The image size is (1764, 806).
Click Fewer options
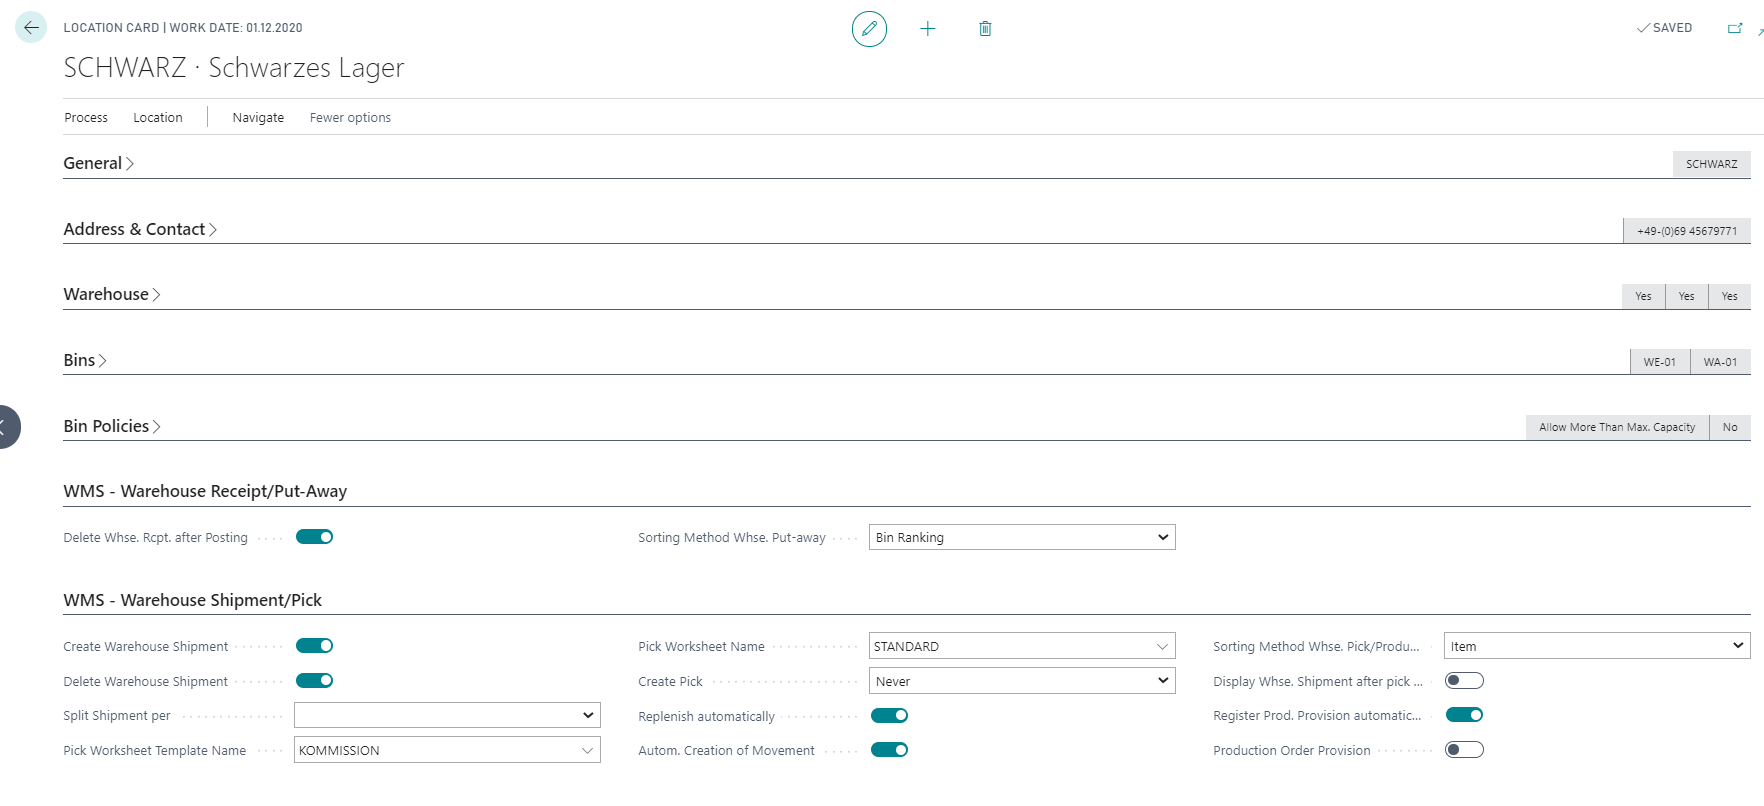tap(350, 117)
